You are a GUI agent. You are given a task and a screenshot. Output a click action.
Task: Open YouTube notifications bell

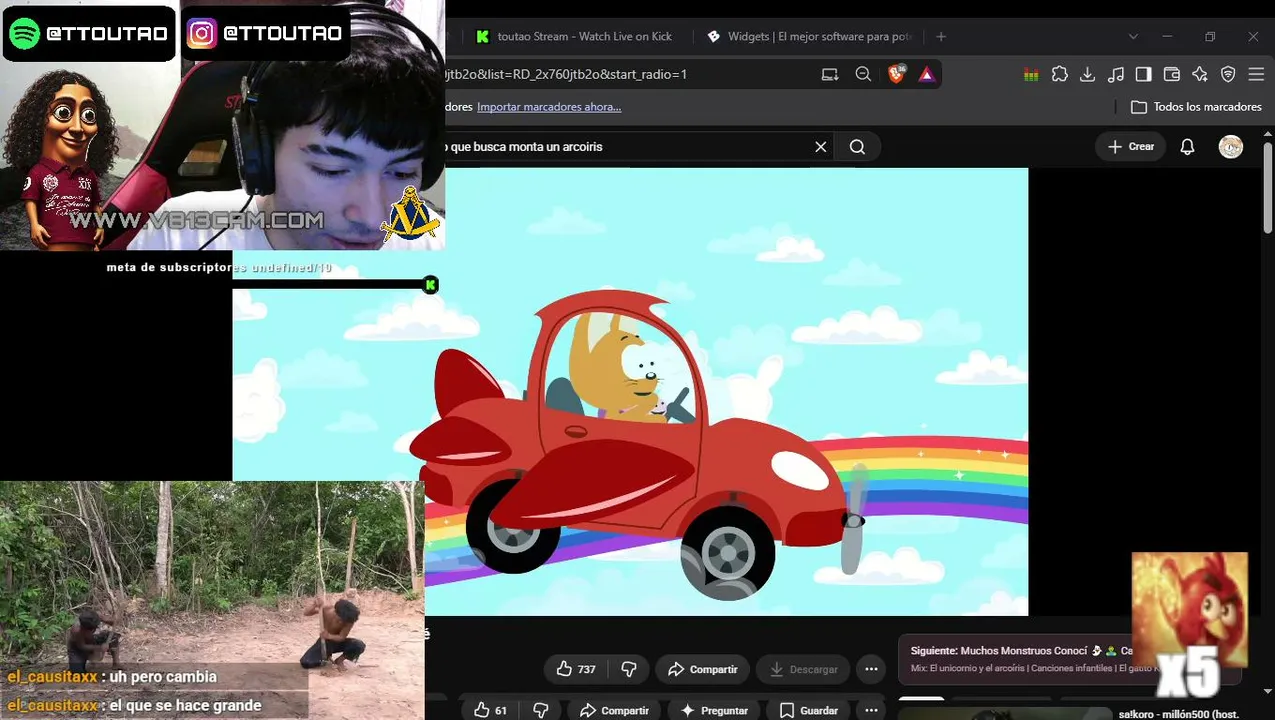1187,147
